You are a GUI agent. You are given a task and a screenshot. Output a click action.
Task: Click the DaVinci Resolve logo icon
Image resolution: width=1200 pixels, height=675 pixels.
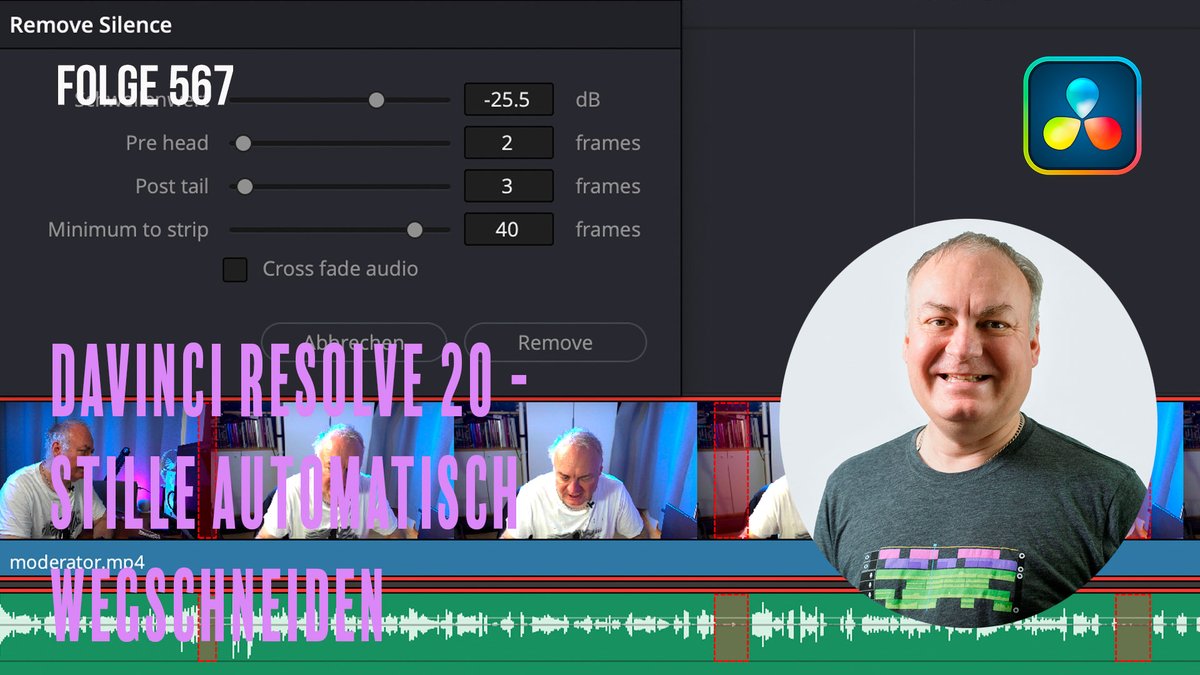(1082, 115)
